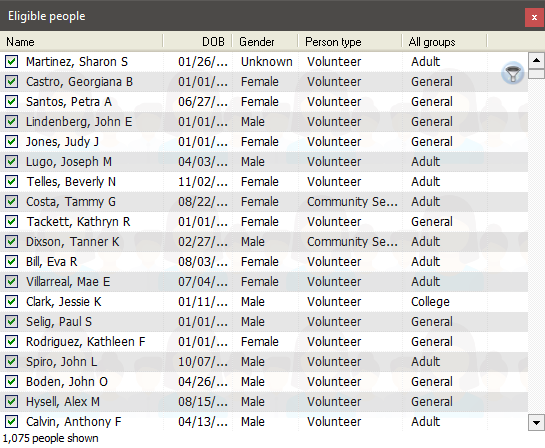Select the Costa, Tammy G Community Service entry
The width and height of the screenshot is (545, 448).
352,202
